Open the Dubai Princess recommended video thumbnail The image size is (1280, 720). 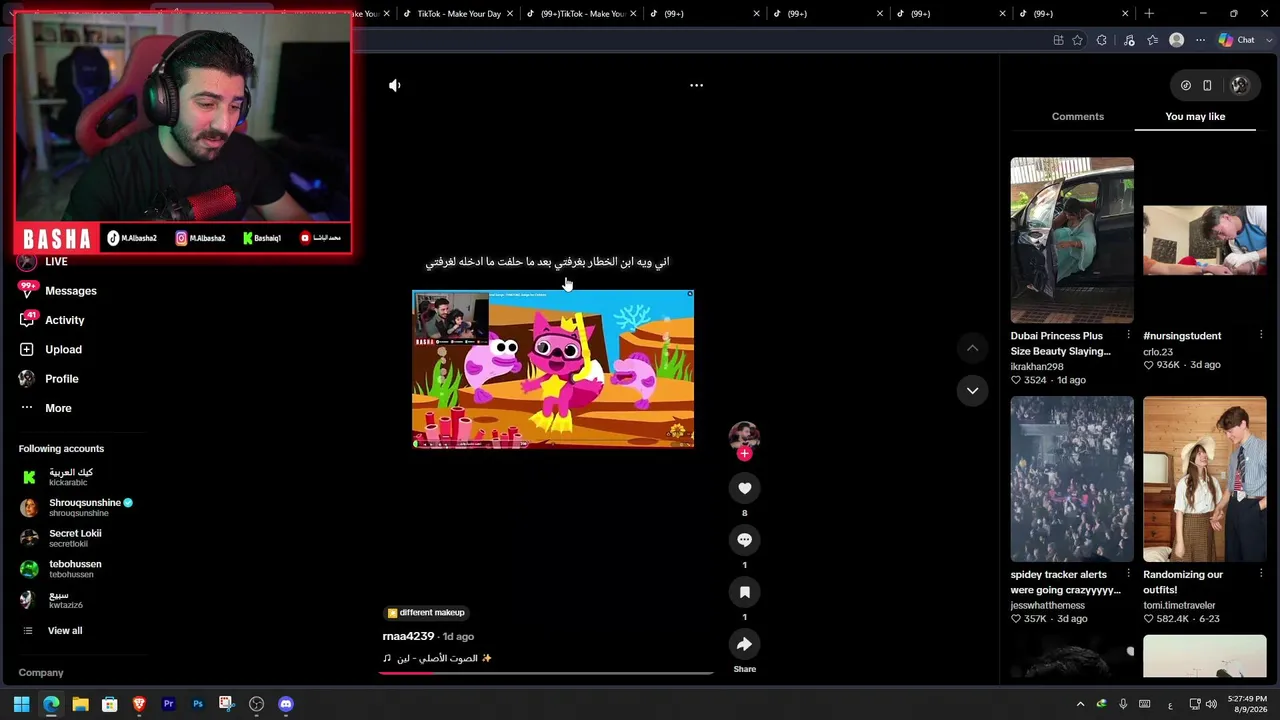1072,240
